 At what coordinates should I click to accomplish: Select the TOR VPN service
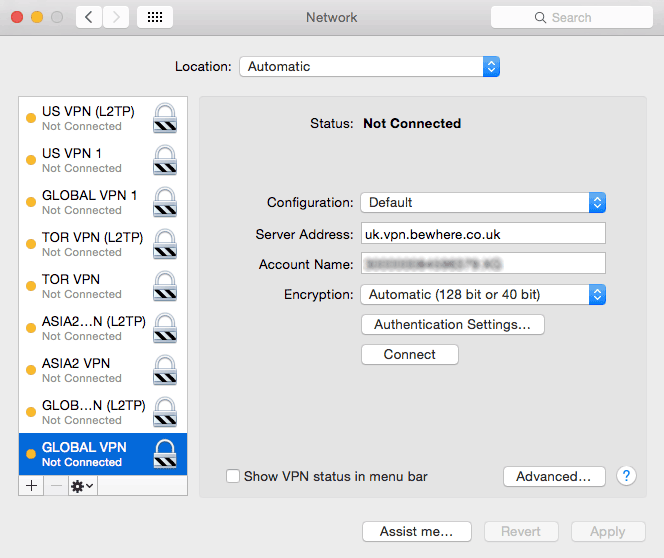pos(103,286)
